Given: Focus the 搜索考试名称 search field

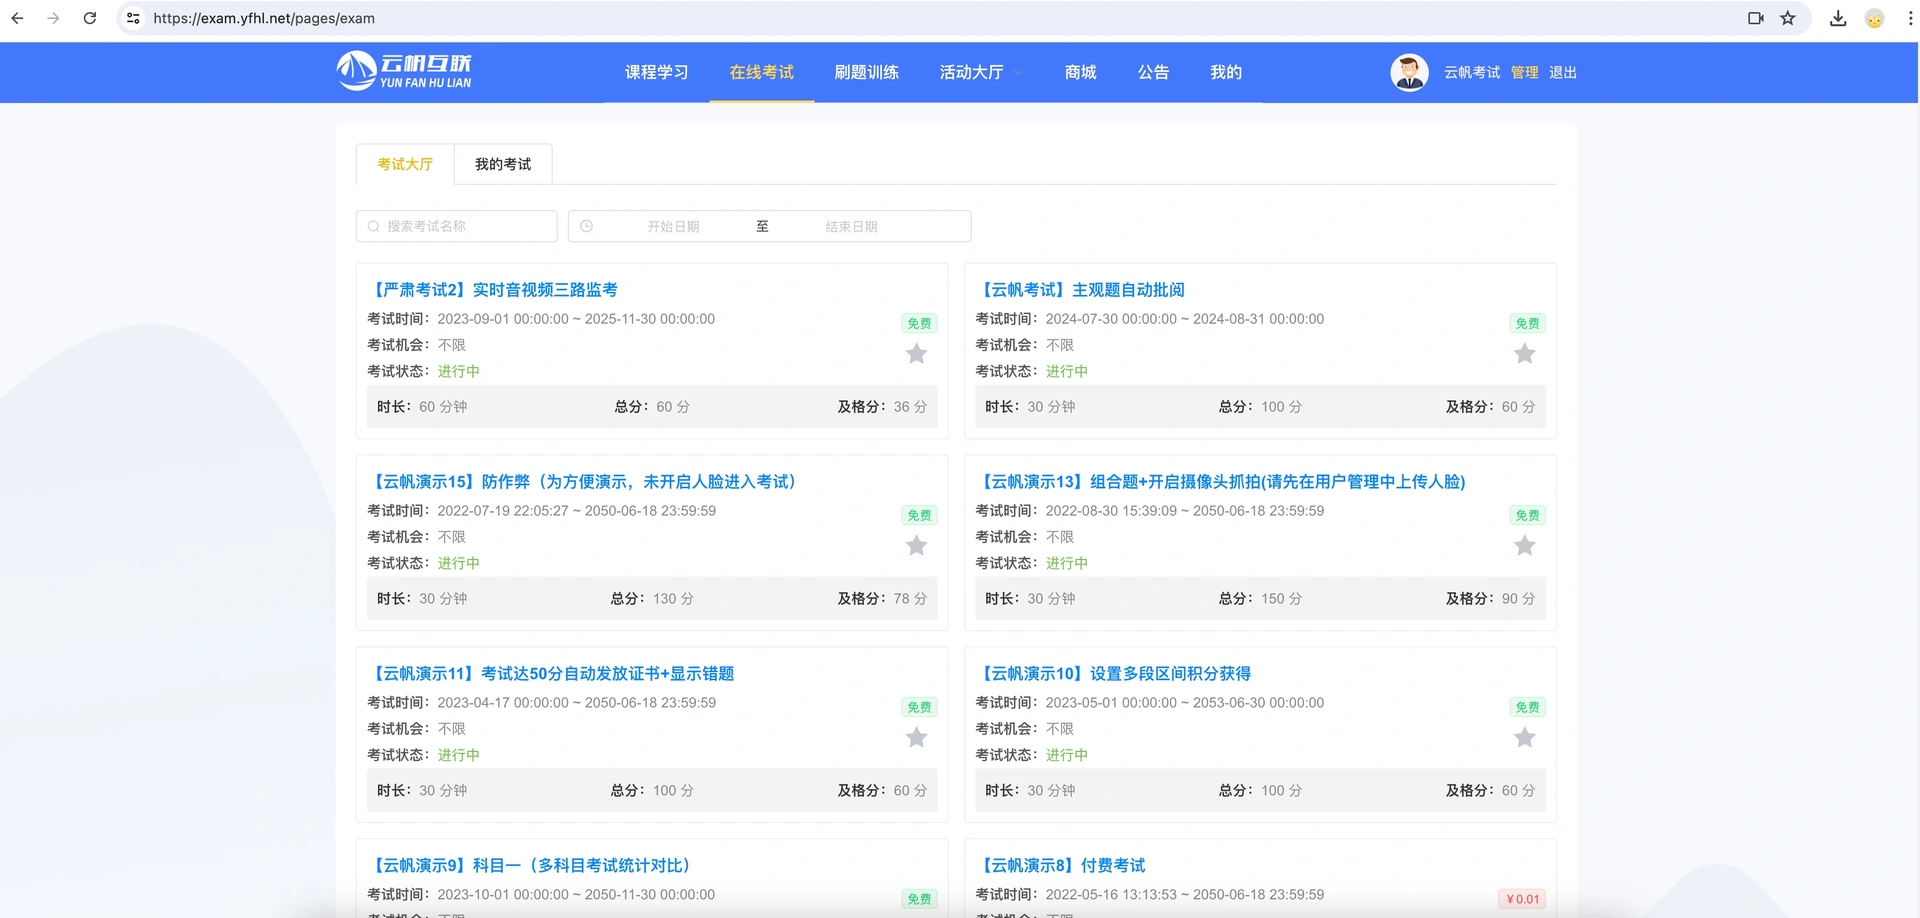Looking at the screenshot, I should pyautogui.click(x=457, y=226).
